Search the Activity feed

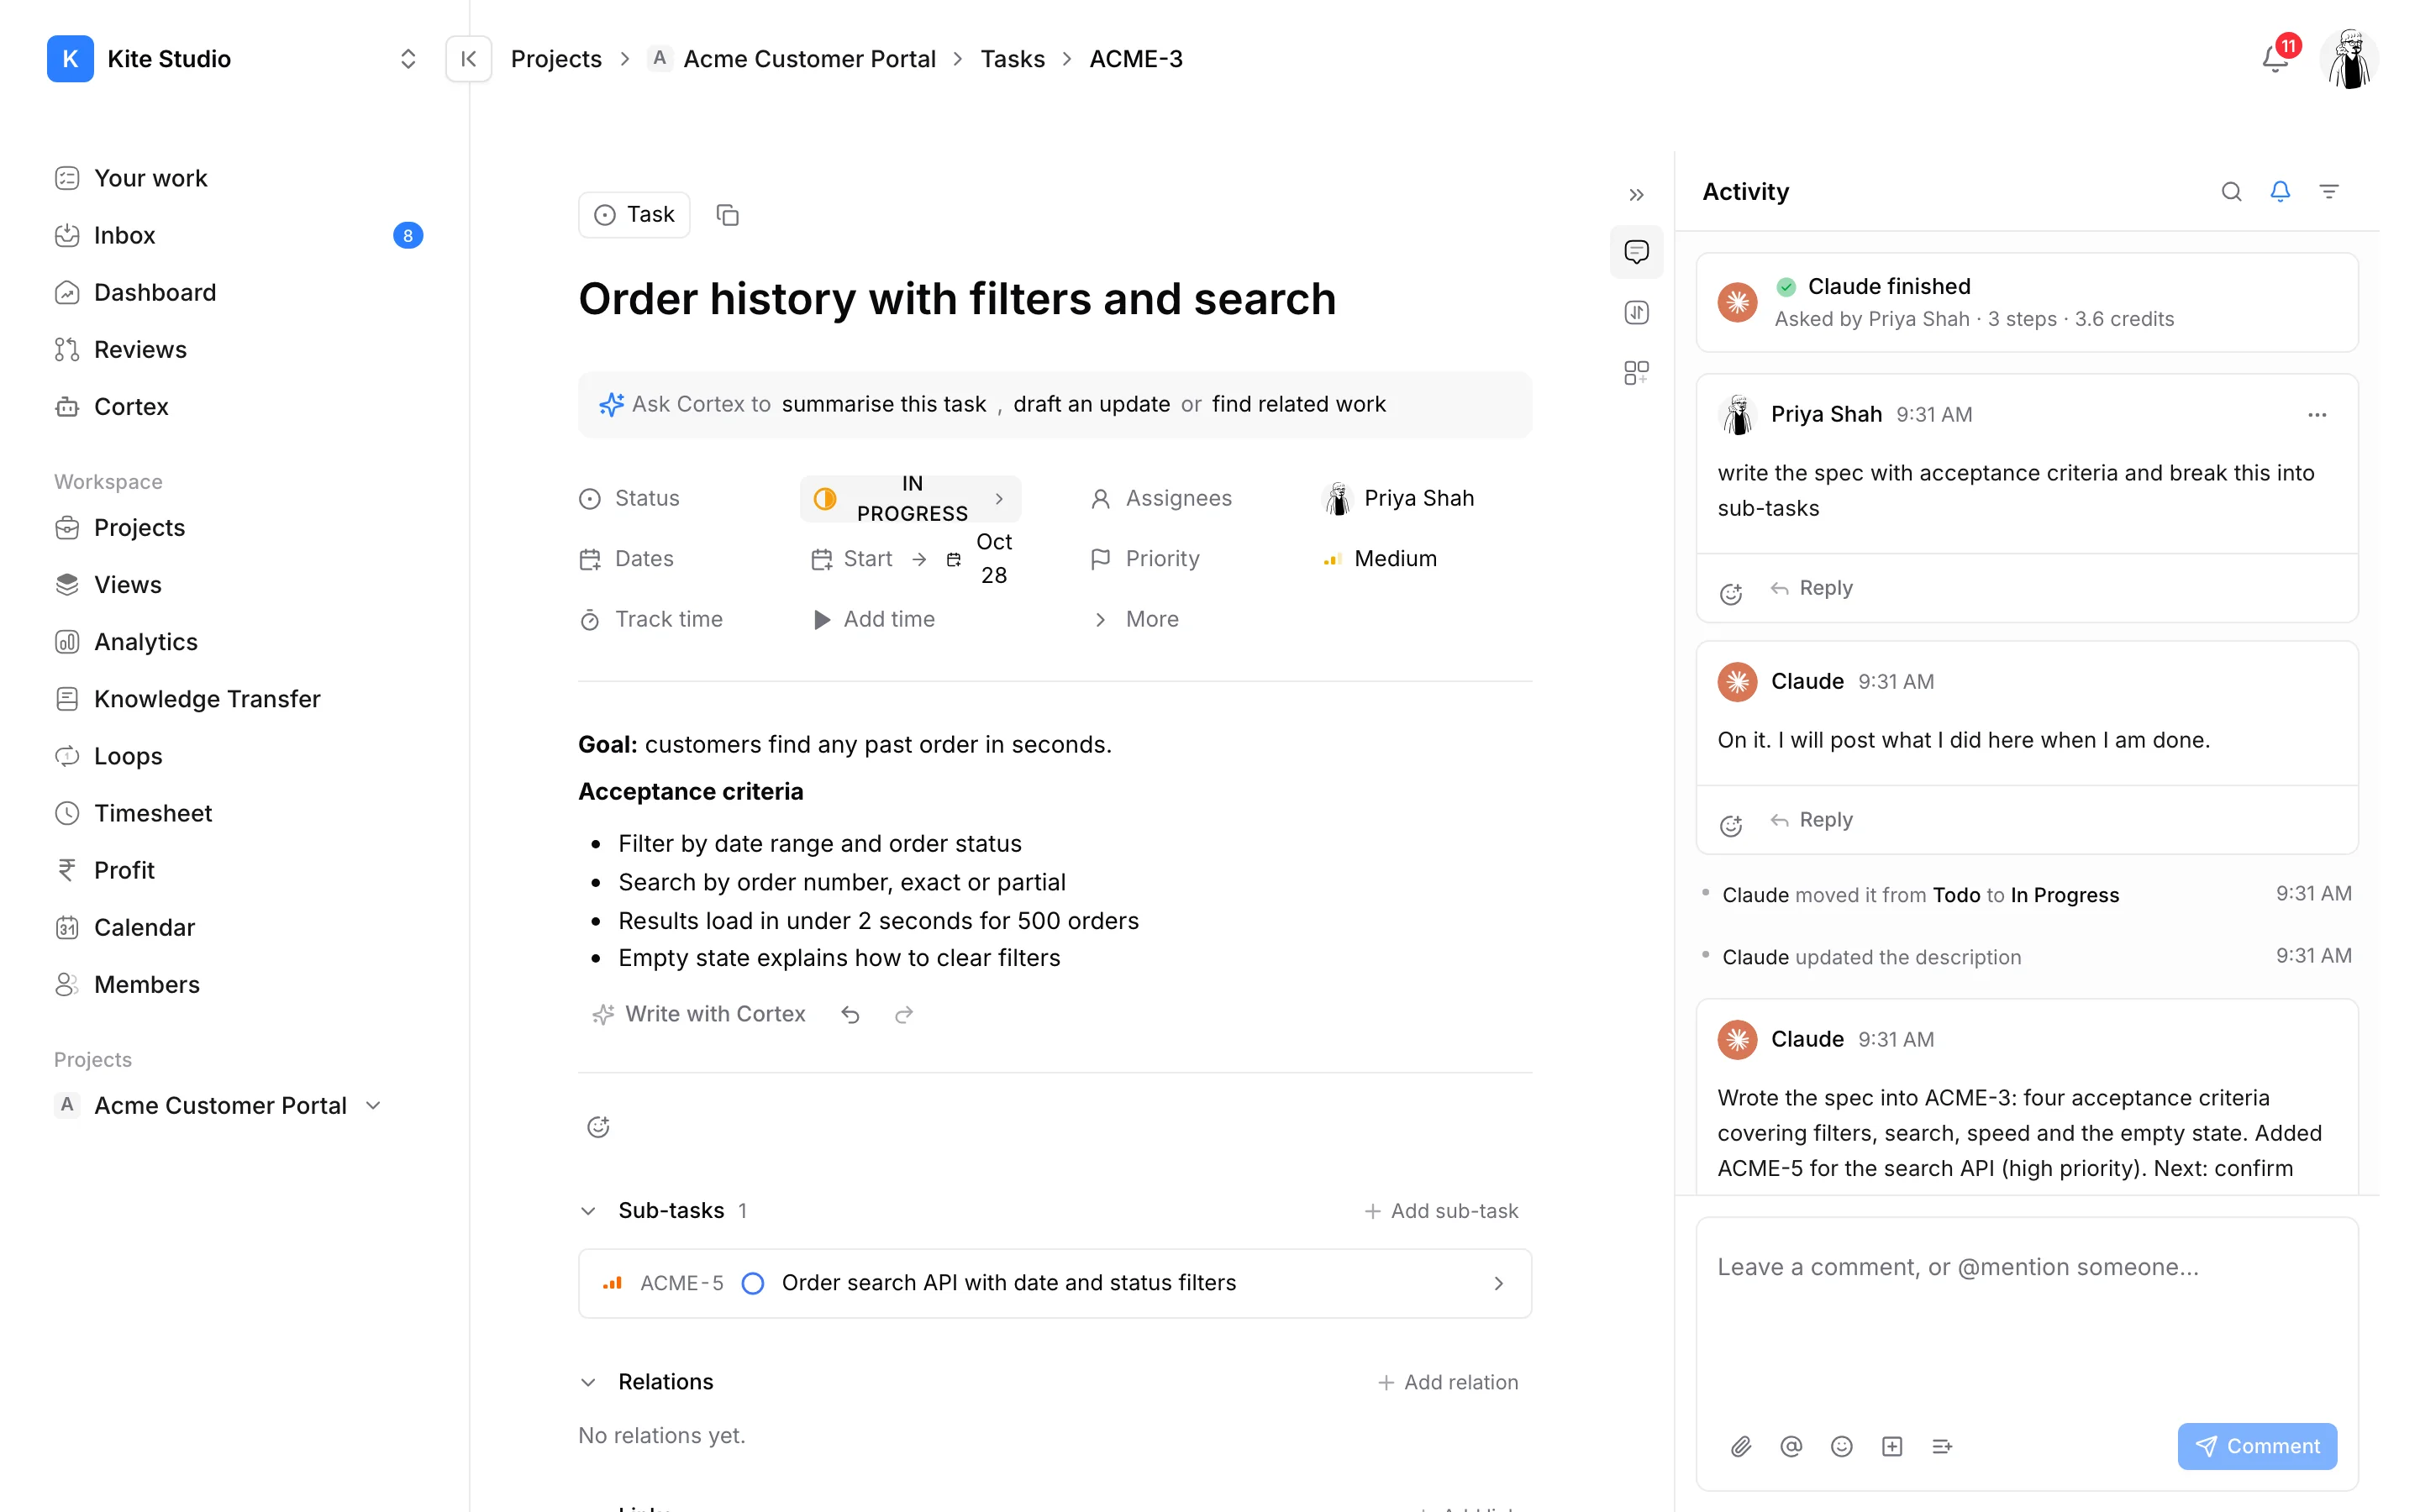[x=2231, y=191]
